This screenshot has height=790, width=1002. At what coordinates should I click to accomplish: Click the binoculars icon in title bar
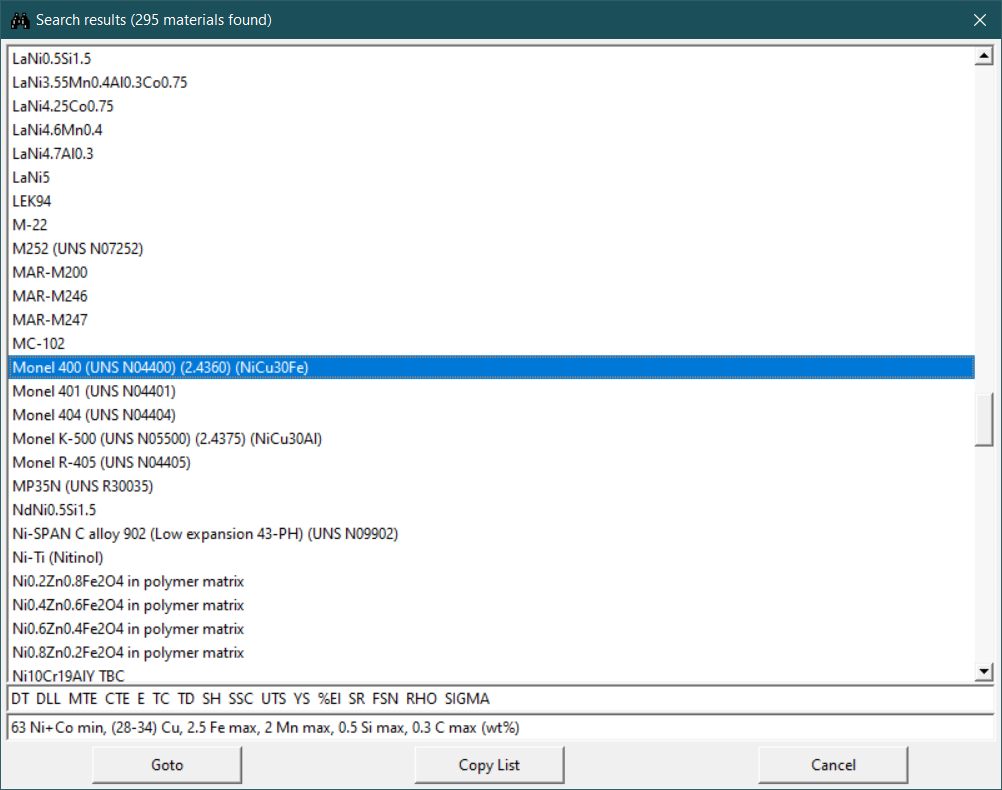(19, 19)
